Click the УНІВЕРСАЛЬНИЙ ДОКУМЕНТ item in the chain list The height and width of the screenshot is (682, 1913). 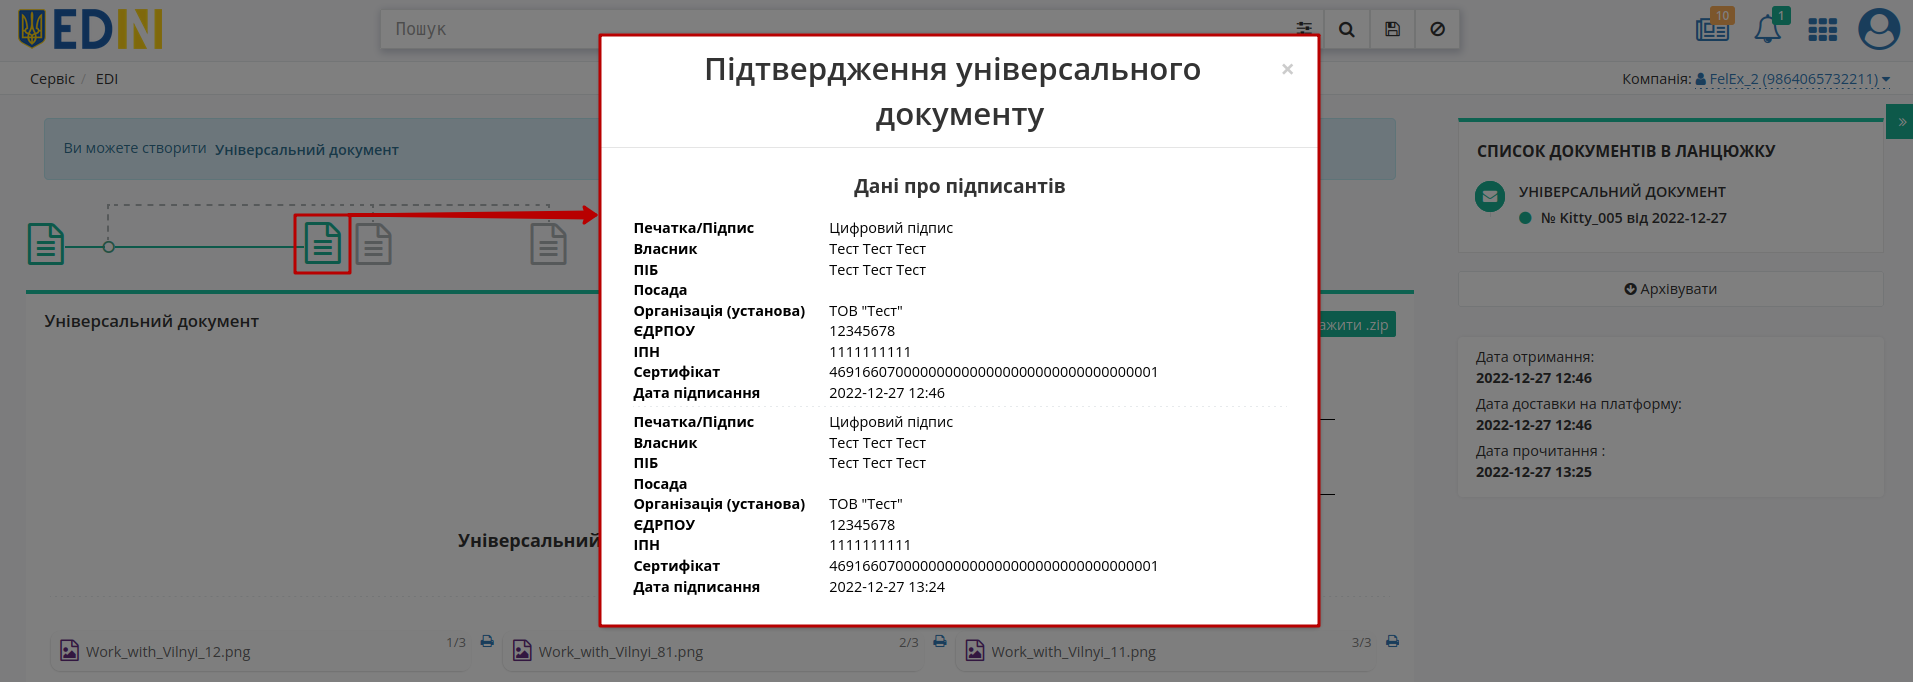pos(1622,192)
